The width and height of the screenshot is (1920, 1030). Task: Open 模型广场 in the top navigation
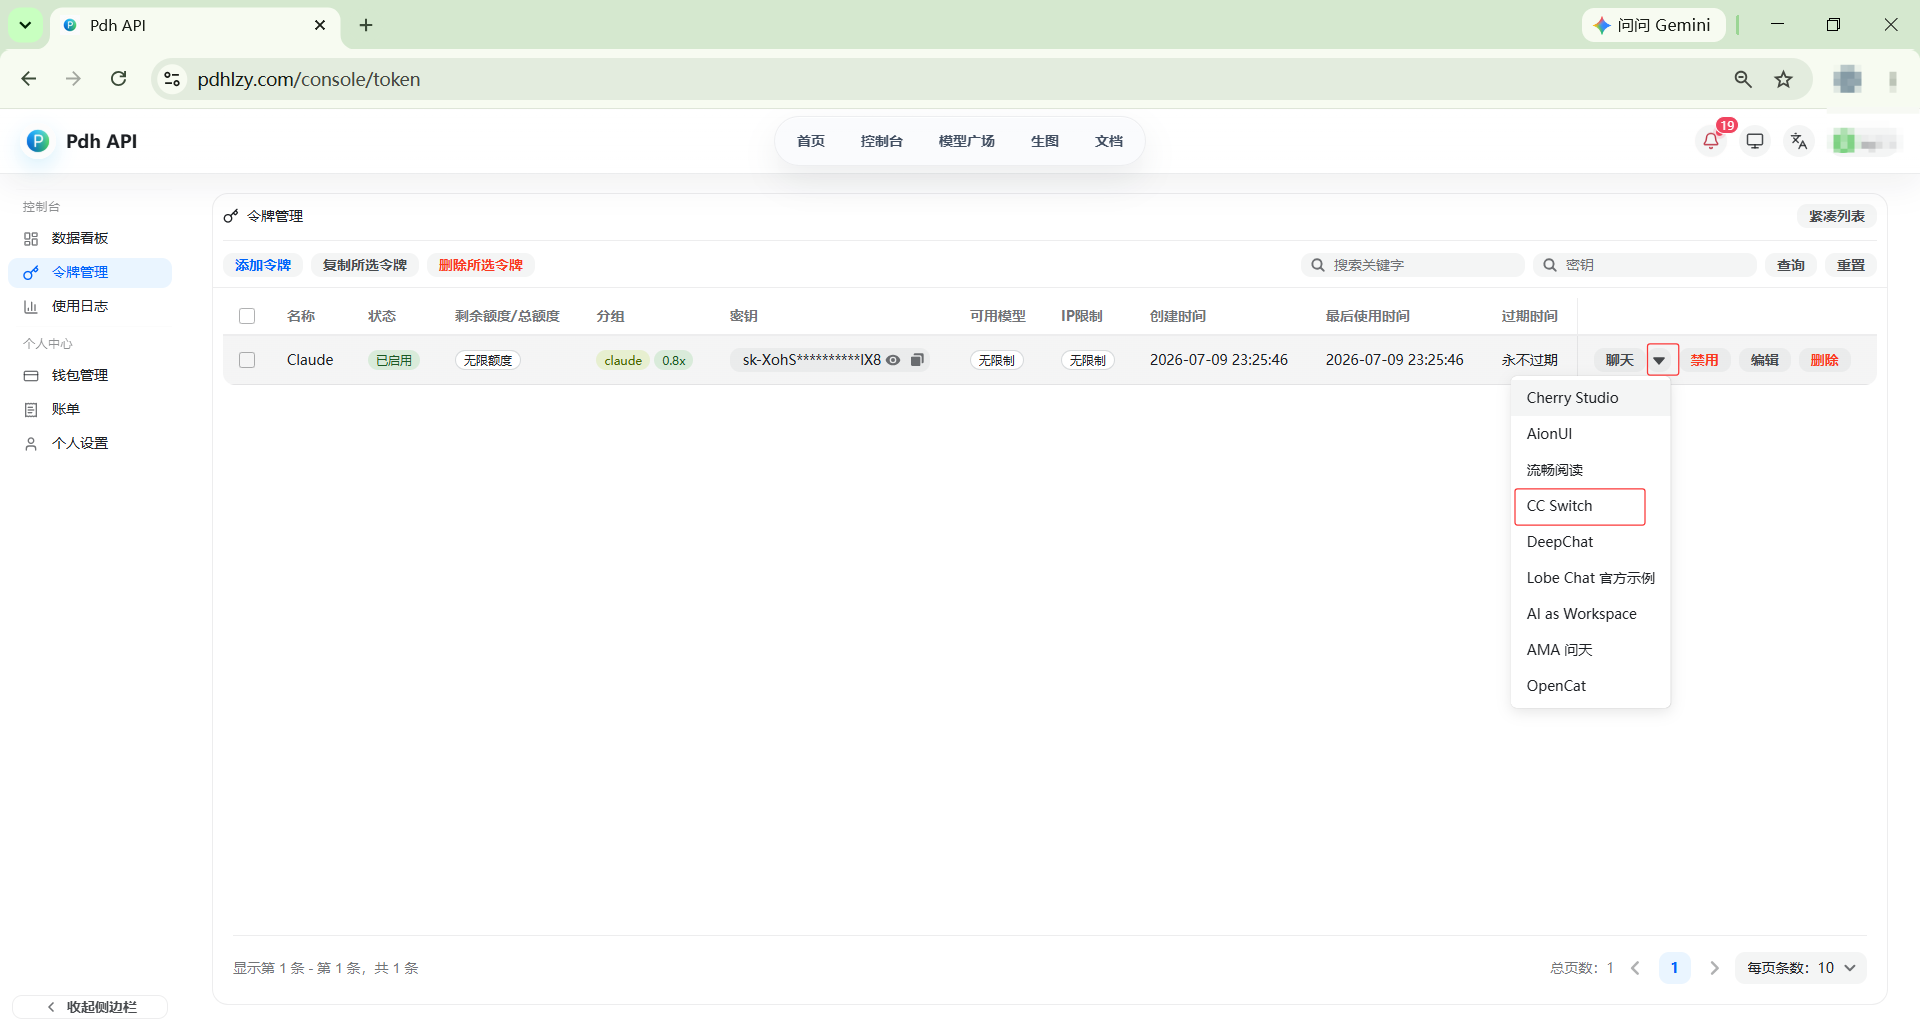967,141
